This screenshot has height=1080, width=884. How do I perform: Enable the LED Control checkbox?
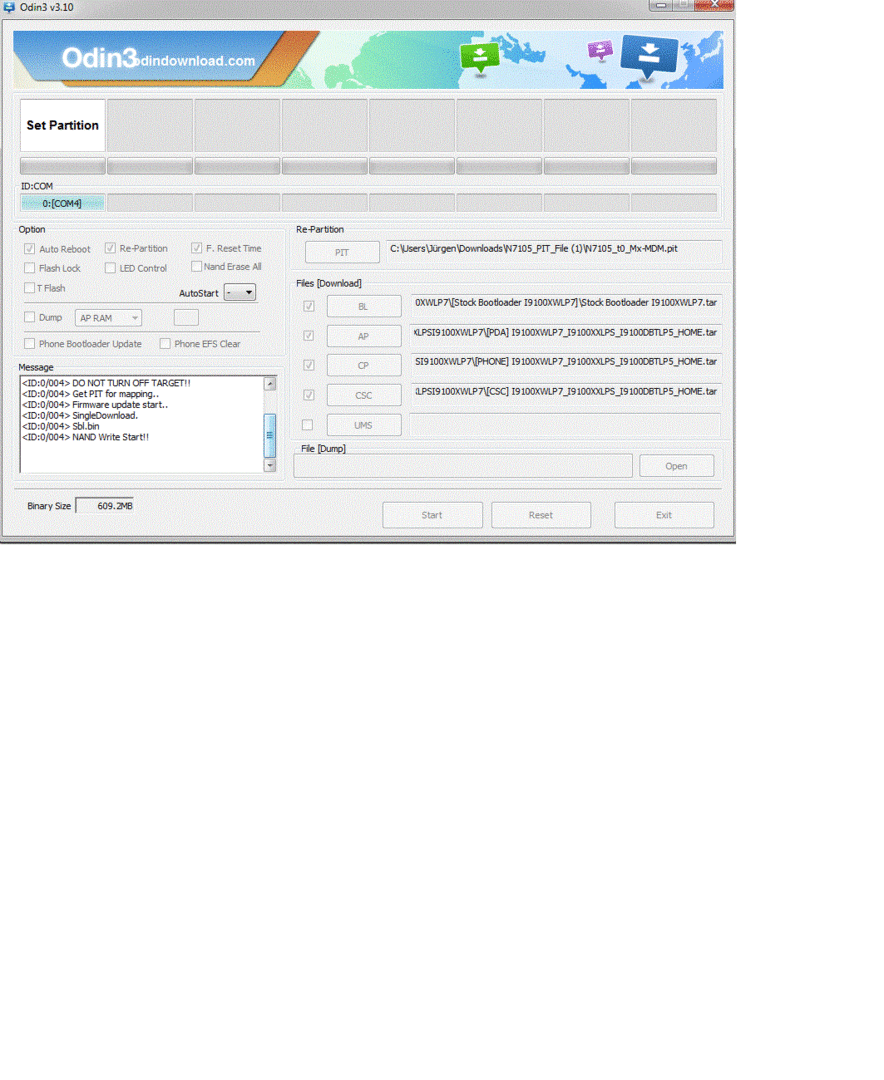tap(110, 268)
